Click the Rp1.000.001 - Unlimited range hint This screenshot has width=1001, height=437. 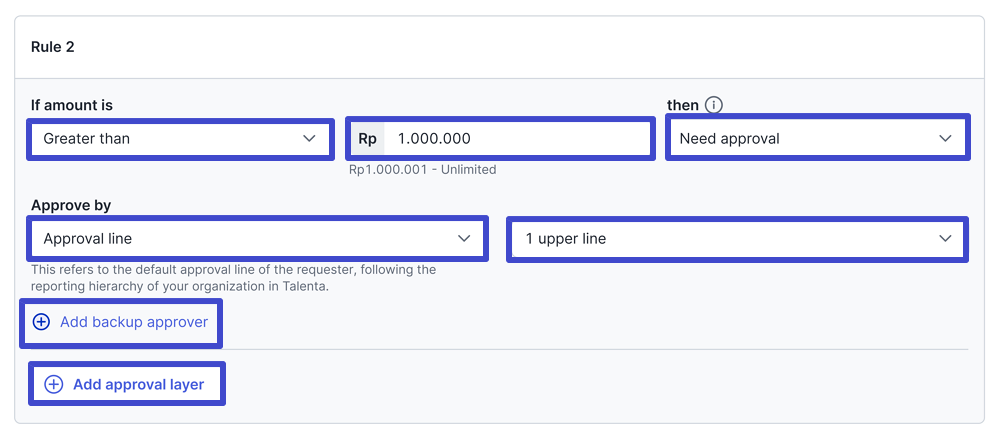click(x=423, y=170)
